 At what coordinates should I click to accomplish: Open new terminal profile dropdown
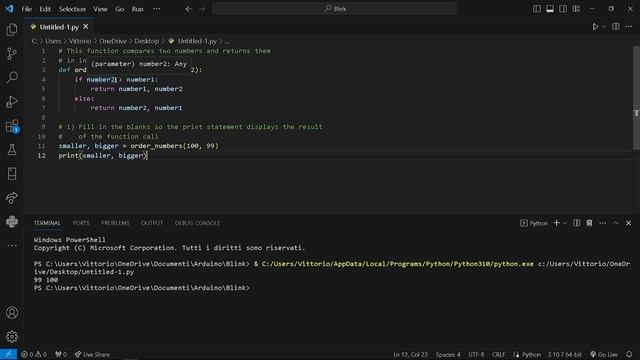(565, 223)
